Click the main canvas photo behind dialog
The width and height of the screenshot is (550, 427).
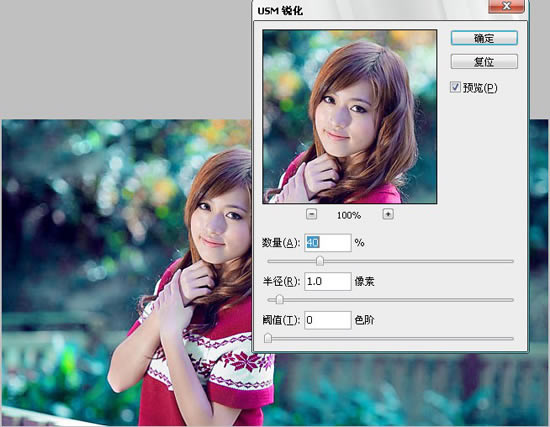point(126,272)
